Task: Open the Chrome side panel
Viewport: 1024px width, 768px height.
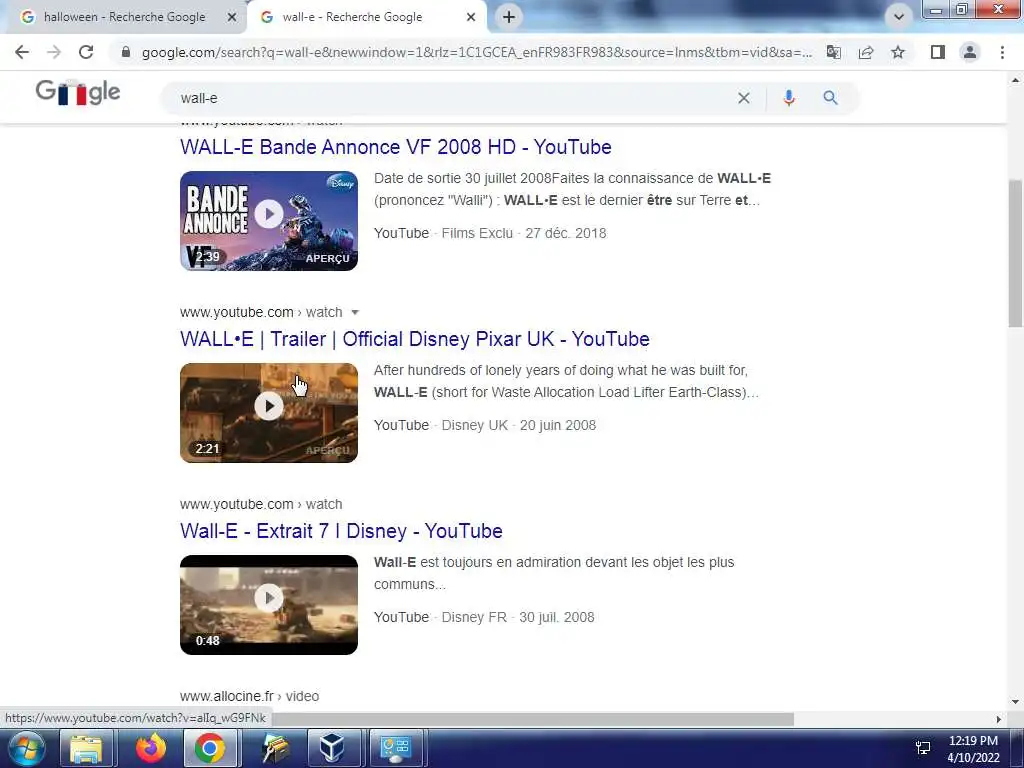Action: click(x=938, y=52)
